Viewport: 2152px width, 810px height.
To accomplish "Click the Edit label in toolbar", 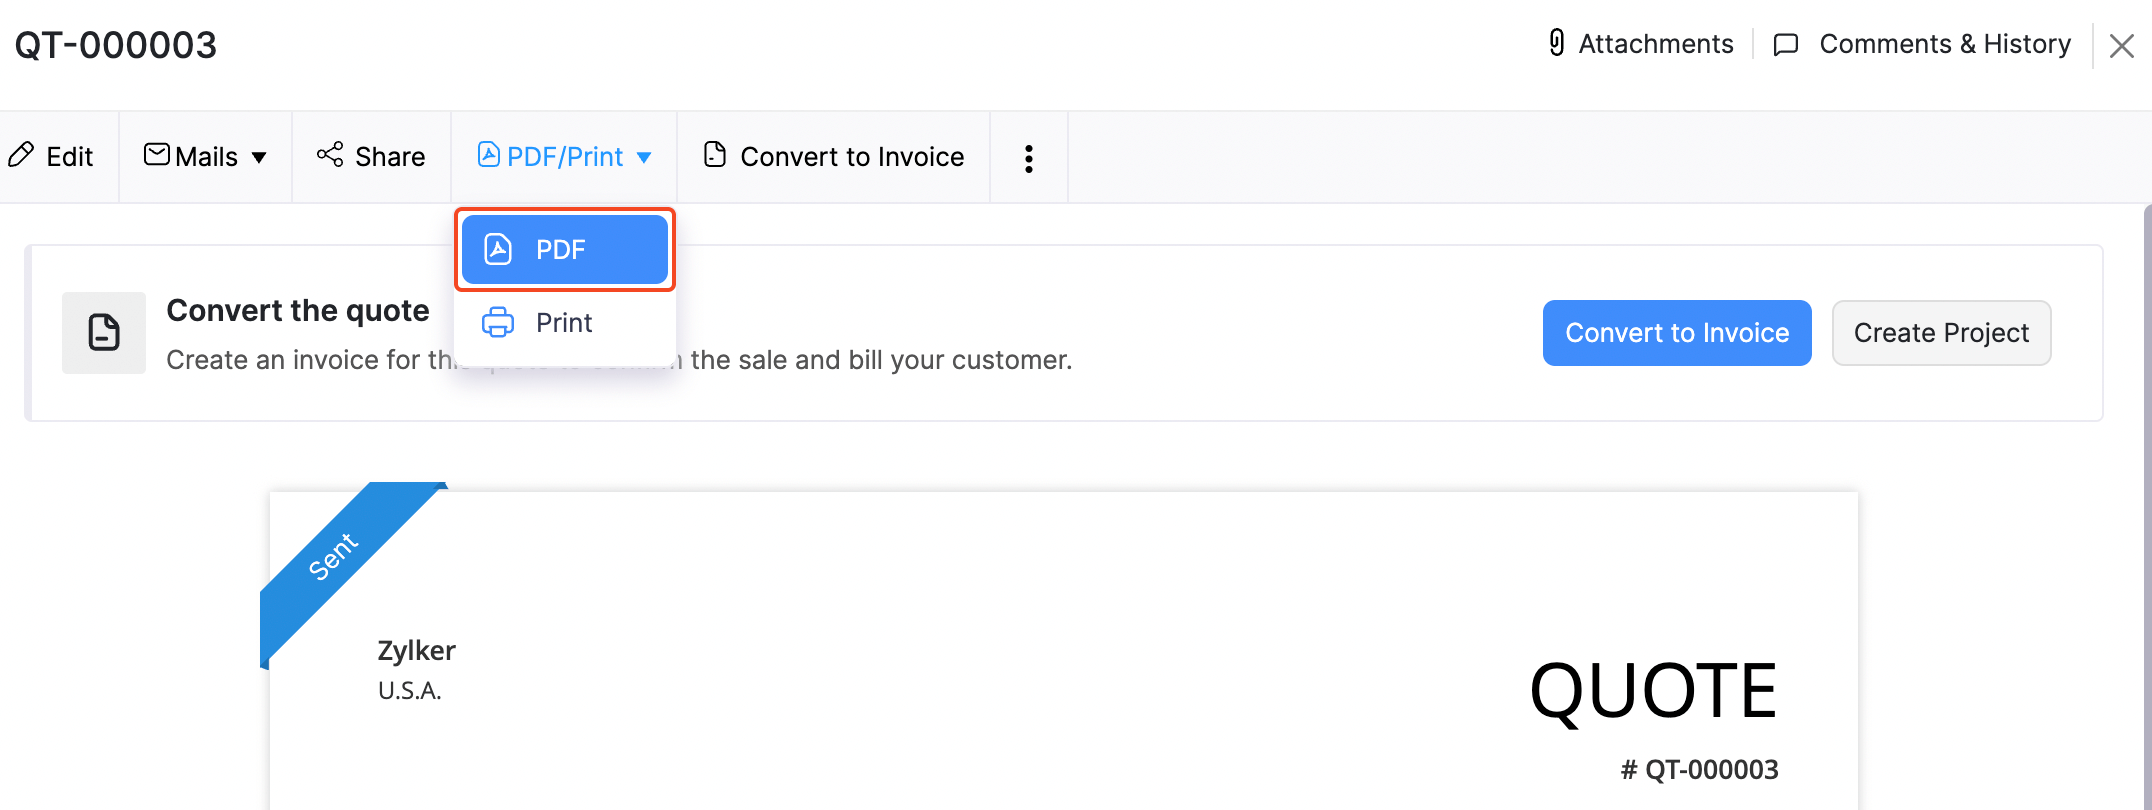I will coord(70,157).
